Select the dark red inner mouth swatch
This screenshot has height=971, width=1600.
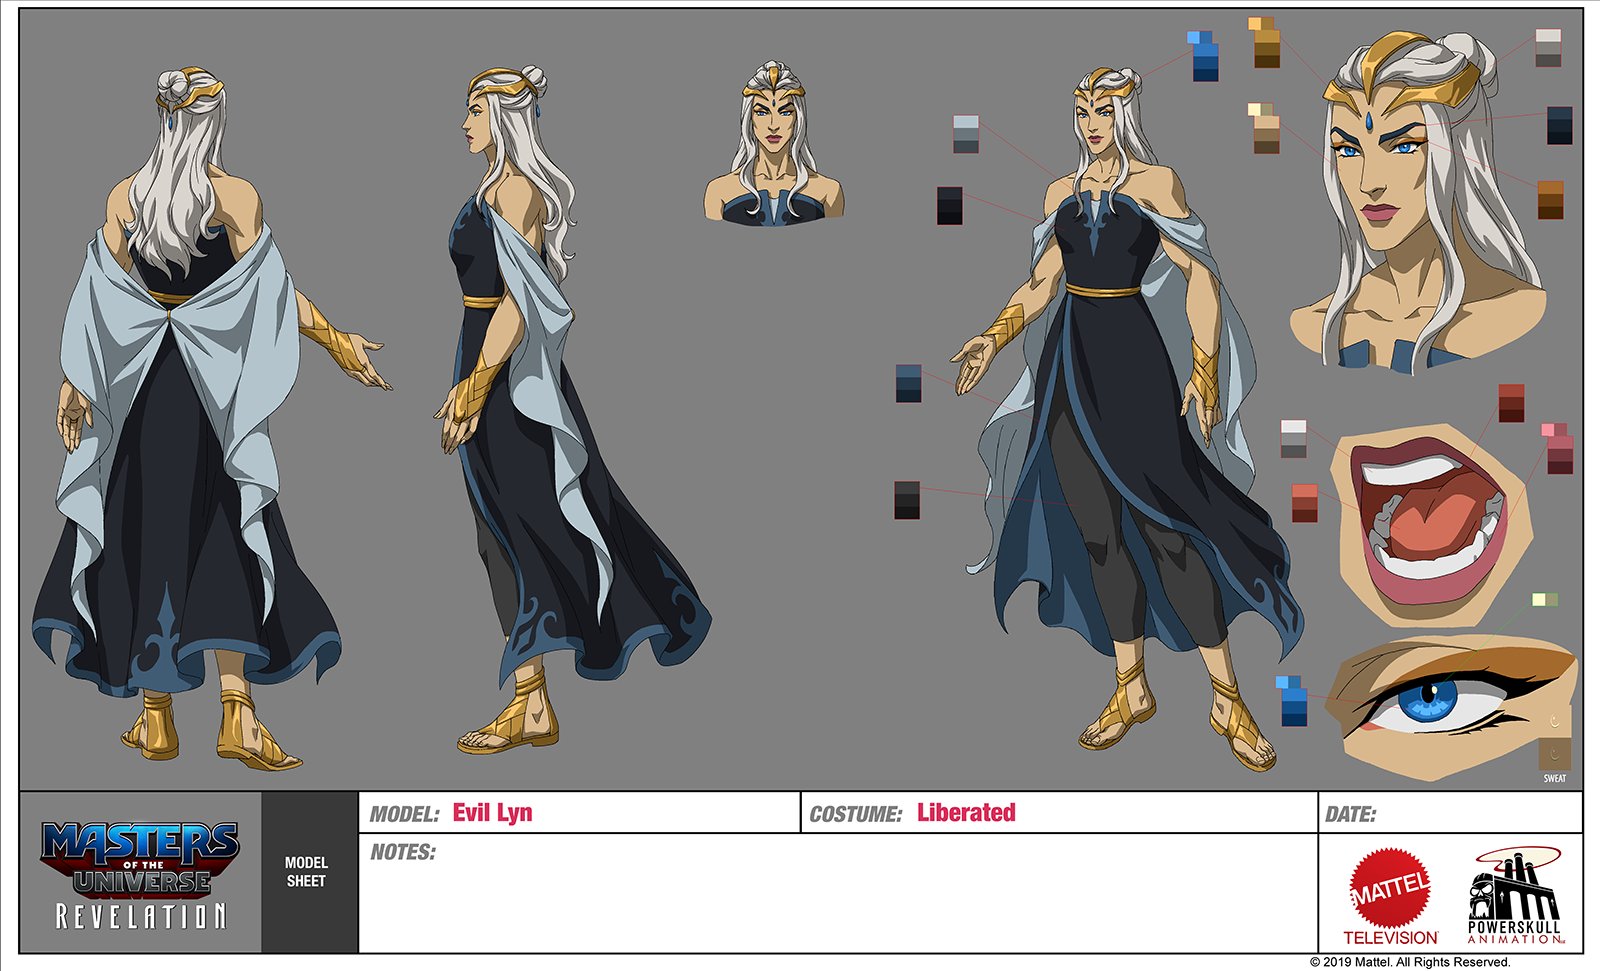click(x=1511, y=403)
